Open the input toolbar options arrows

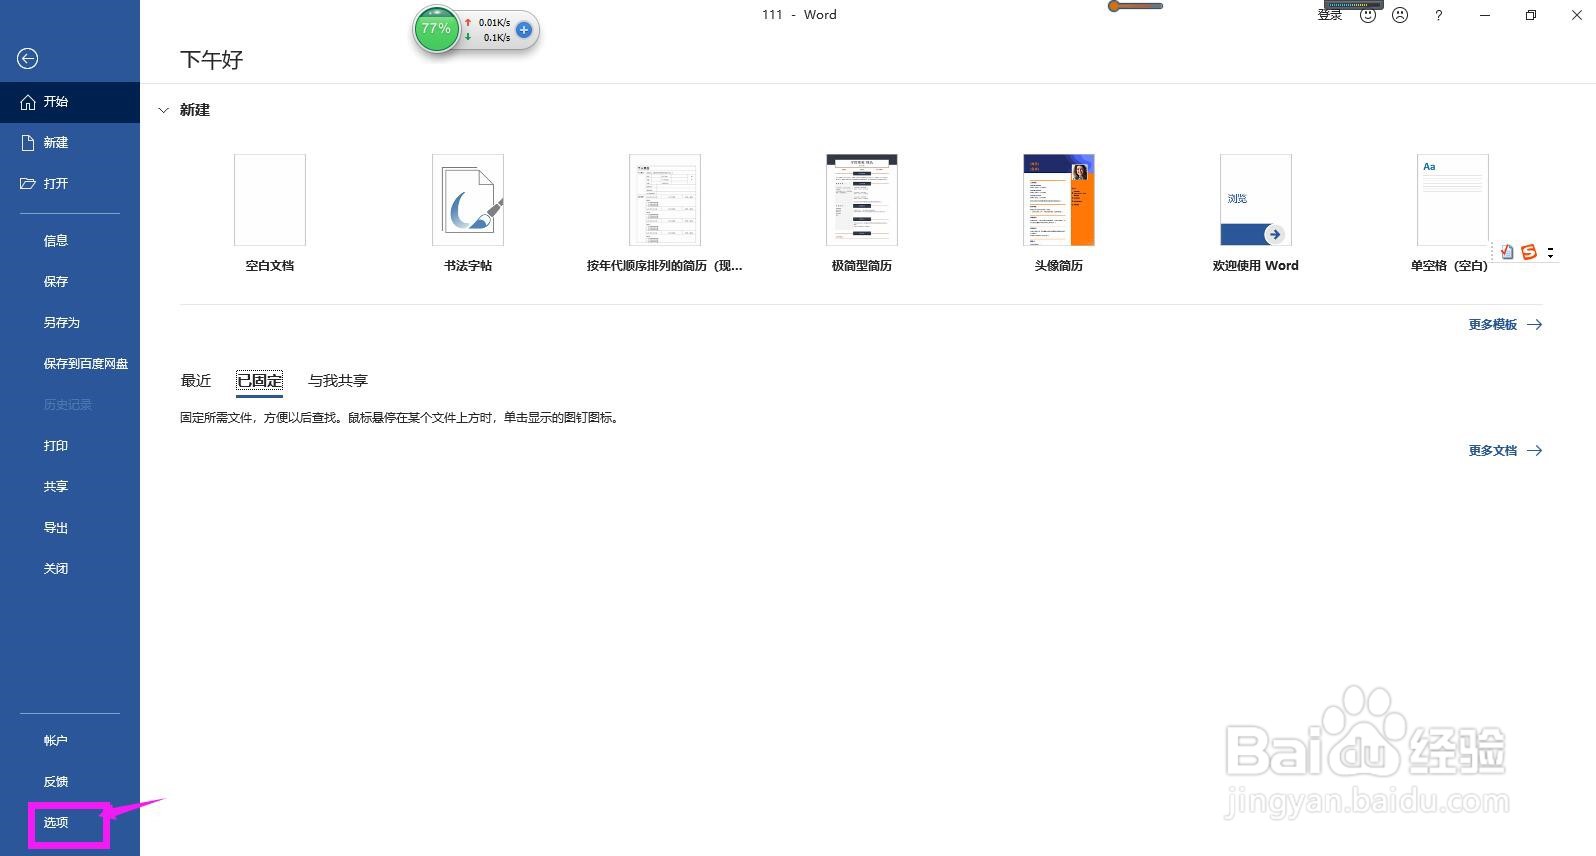[x=1550, y=252]
